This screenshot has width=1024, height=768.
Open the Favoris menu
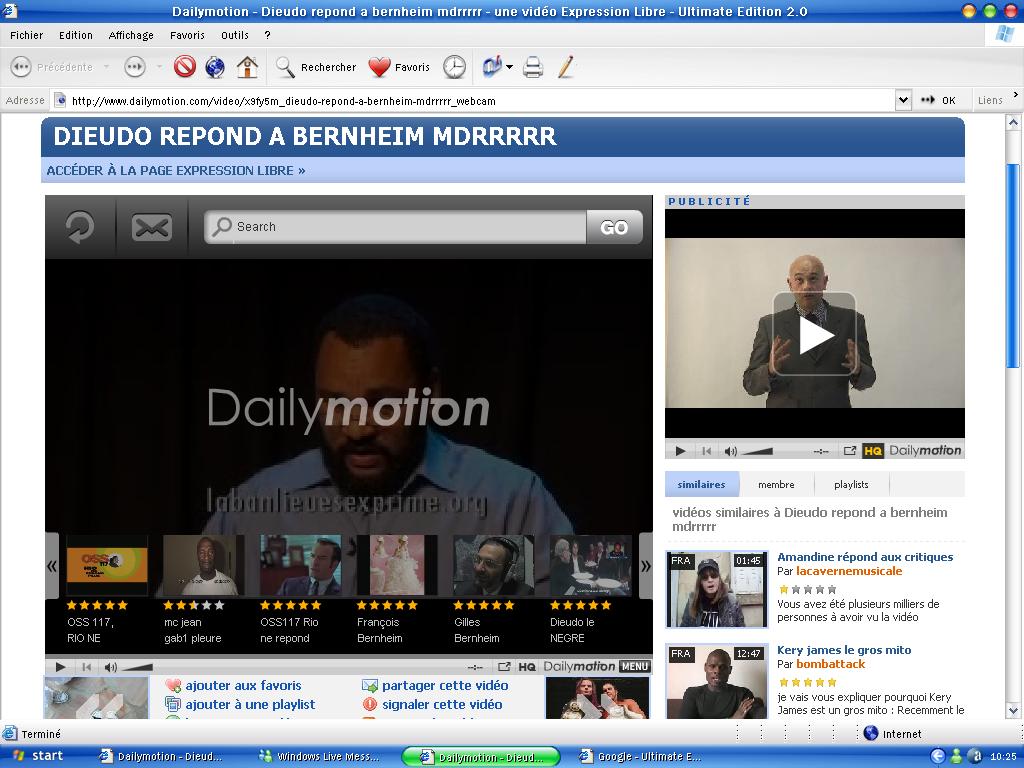click(x=187, y=35)
